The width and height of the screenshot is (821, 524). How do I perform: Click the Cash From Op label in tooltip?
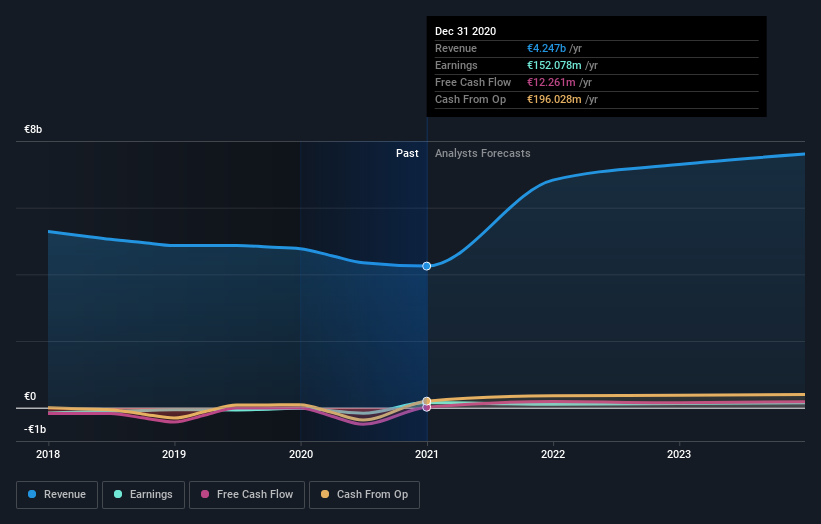470,99
